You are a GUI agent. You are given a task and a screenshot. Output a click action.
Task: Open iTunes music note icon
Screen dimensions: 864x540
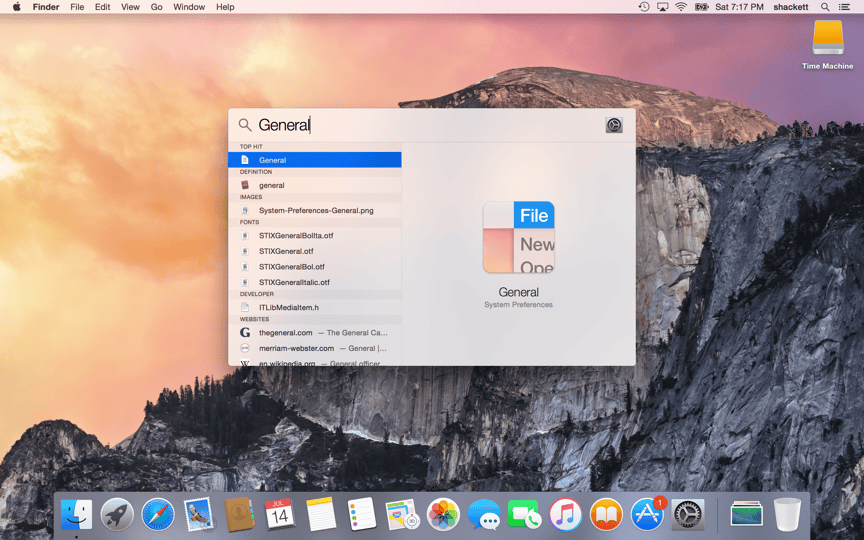tap(565, 515)
